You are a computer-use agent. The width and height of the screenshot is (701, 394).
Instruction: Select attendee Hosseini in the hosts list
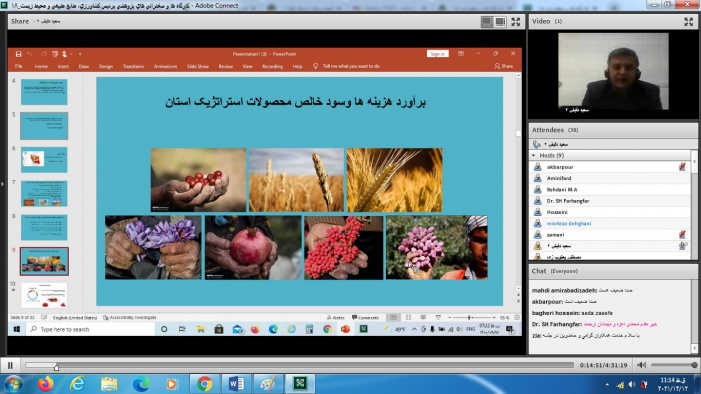click(x=610, y=212)
